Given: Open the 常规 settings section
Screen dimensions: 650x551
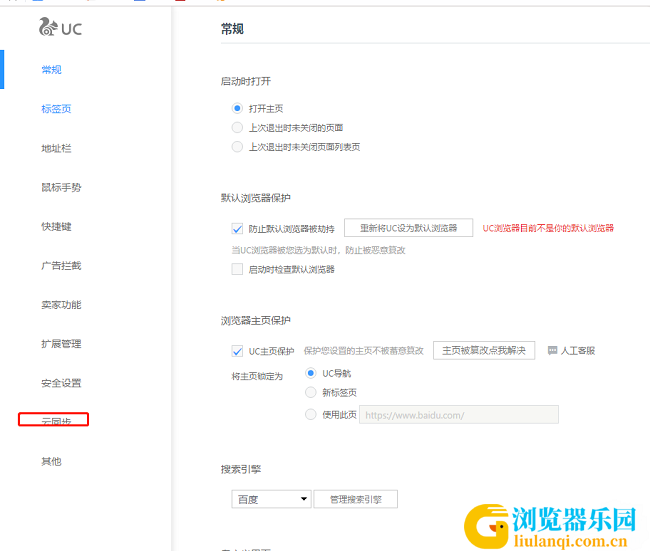Looking at the screenshot, I should tap(51, 70).
